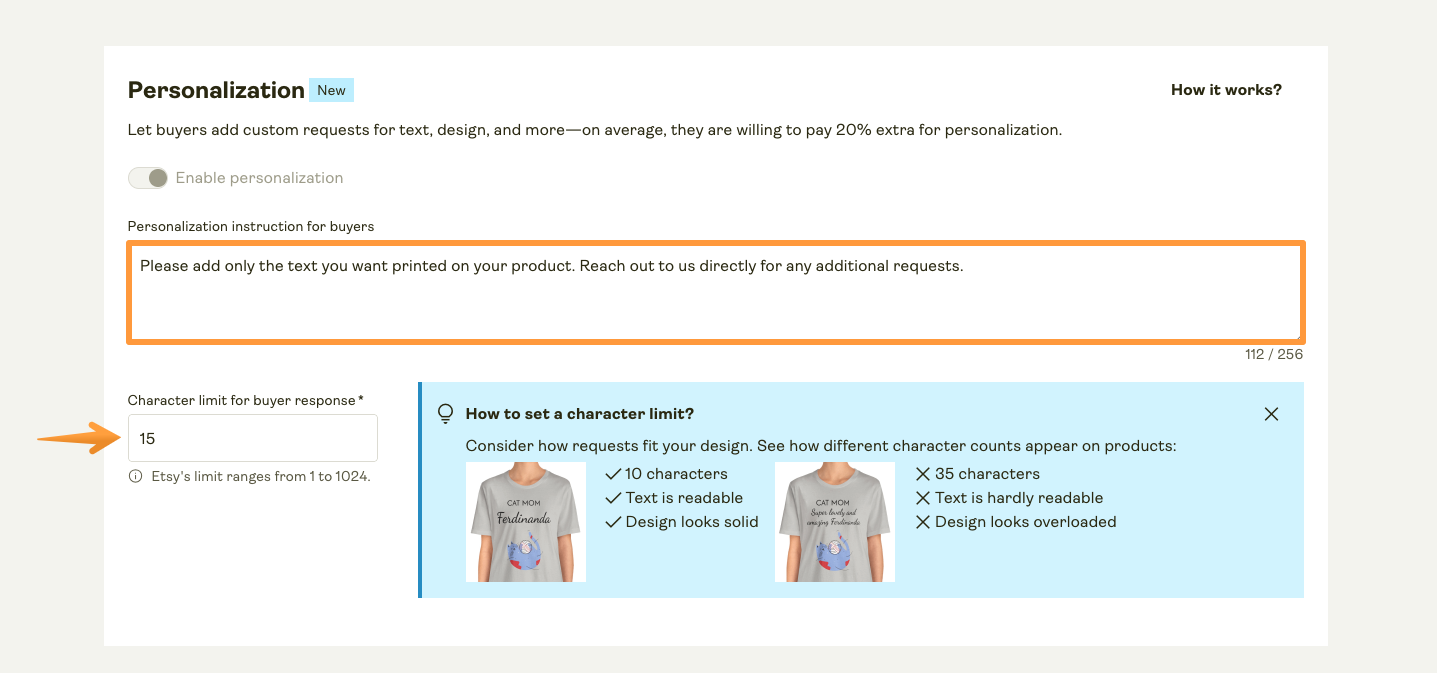Click the X mark beside "Design looks overloaded"

(922, 521)
